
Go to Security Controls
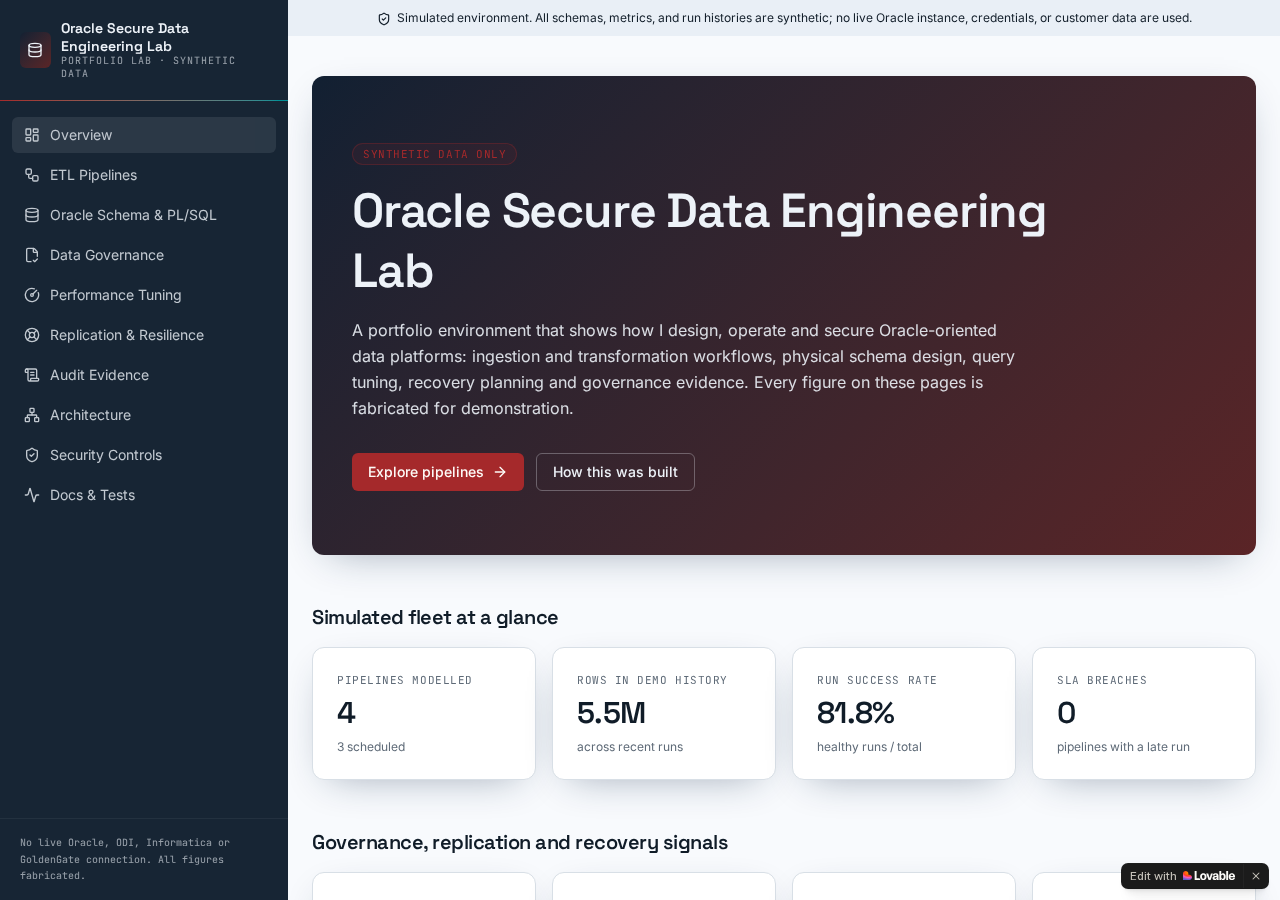(x=144, y=455)
